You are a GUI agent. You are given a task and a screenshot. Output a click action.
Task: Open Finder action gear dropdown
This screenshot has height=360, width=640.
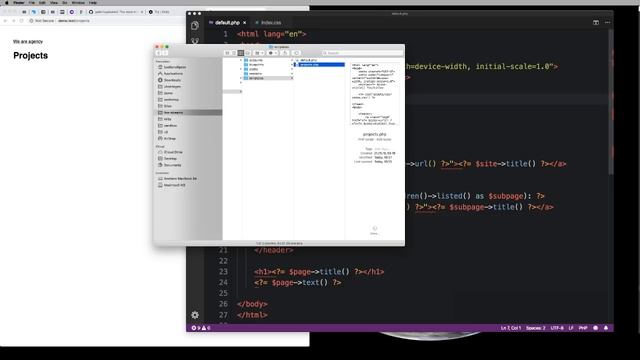point(273,53)
